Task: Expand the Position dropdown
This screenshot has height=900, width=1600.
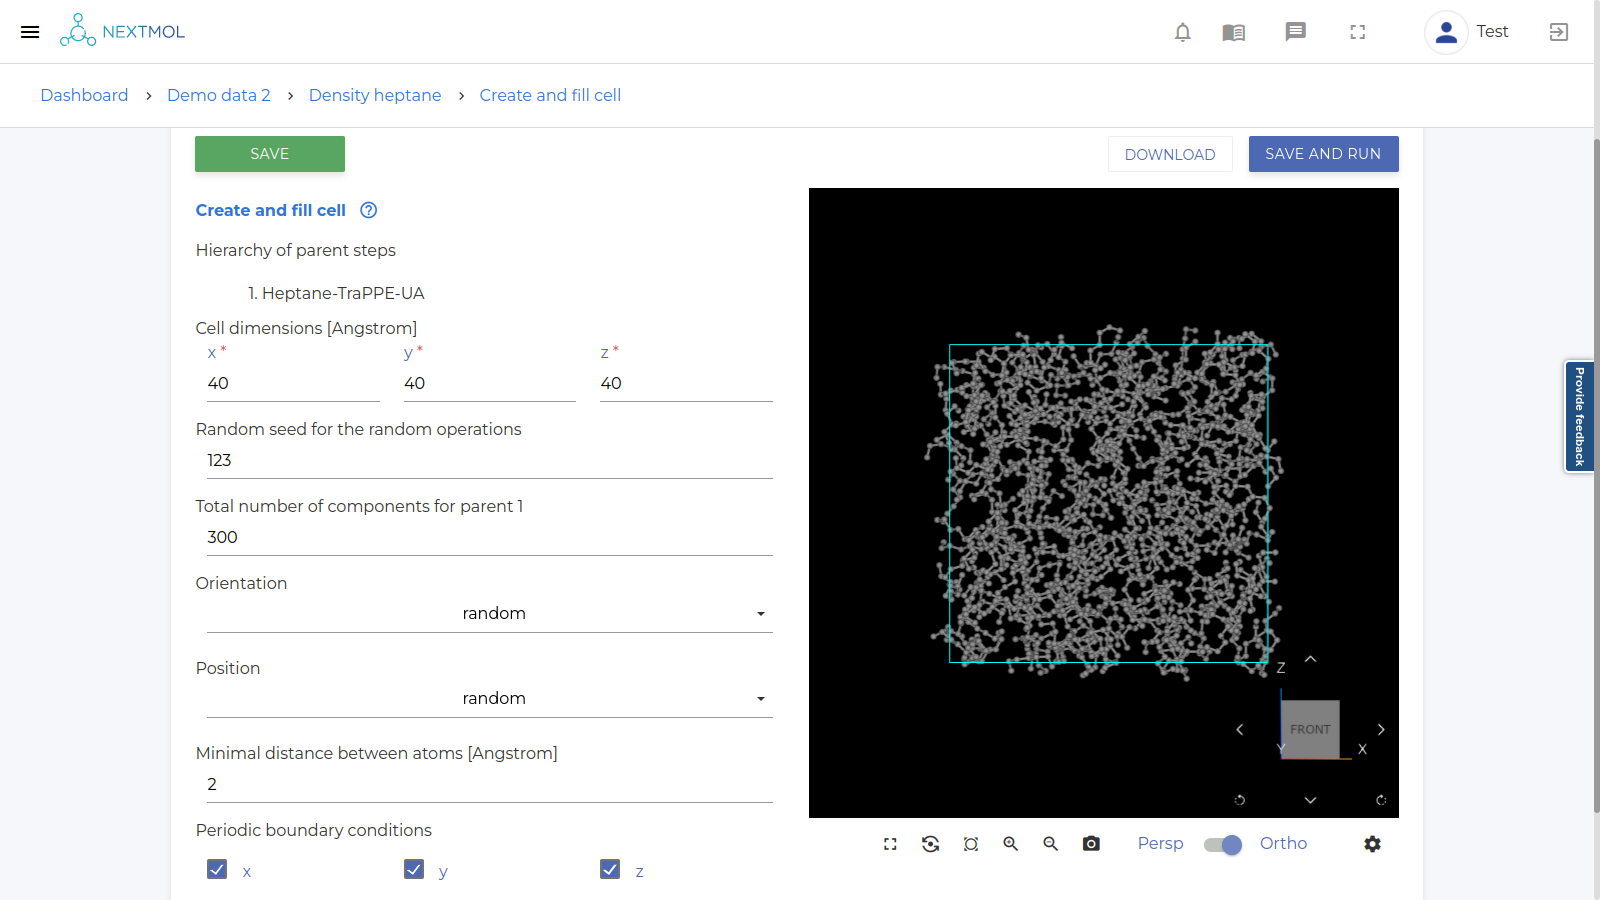Action: pos(489,698)
